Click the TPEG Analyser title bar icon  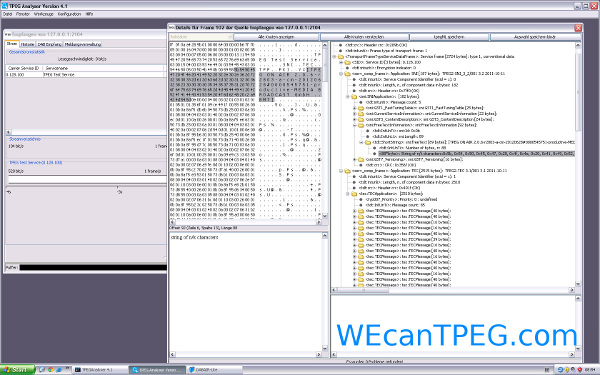[5, 6]
